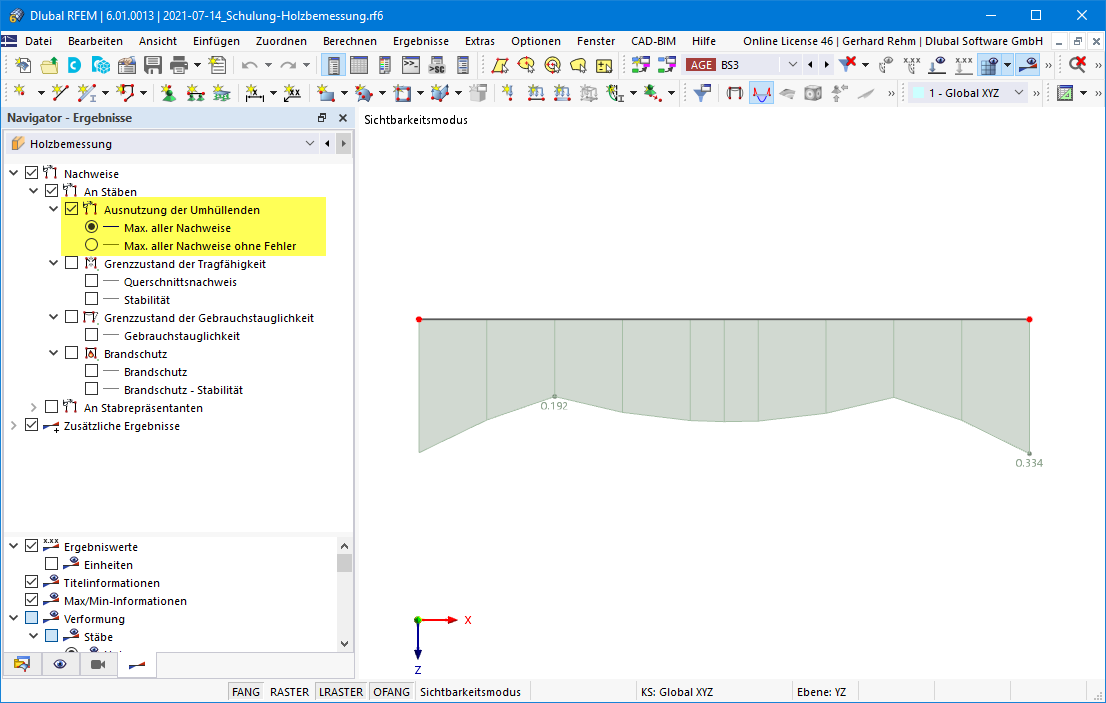Image resolution: width=1106 pixels, height=703 pixels.
Task: Save the model with the floppy disk icon
Action: click(153, 66)
